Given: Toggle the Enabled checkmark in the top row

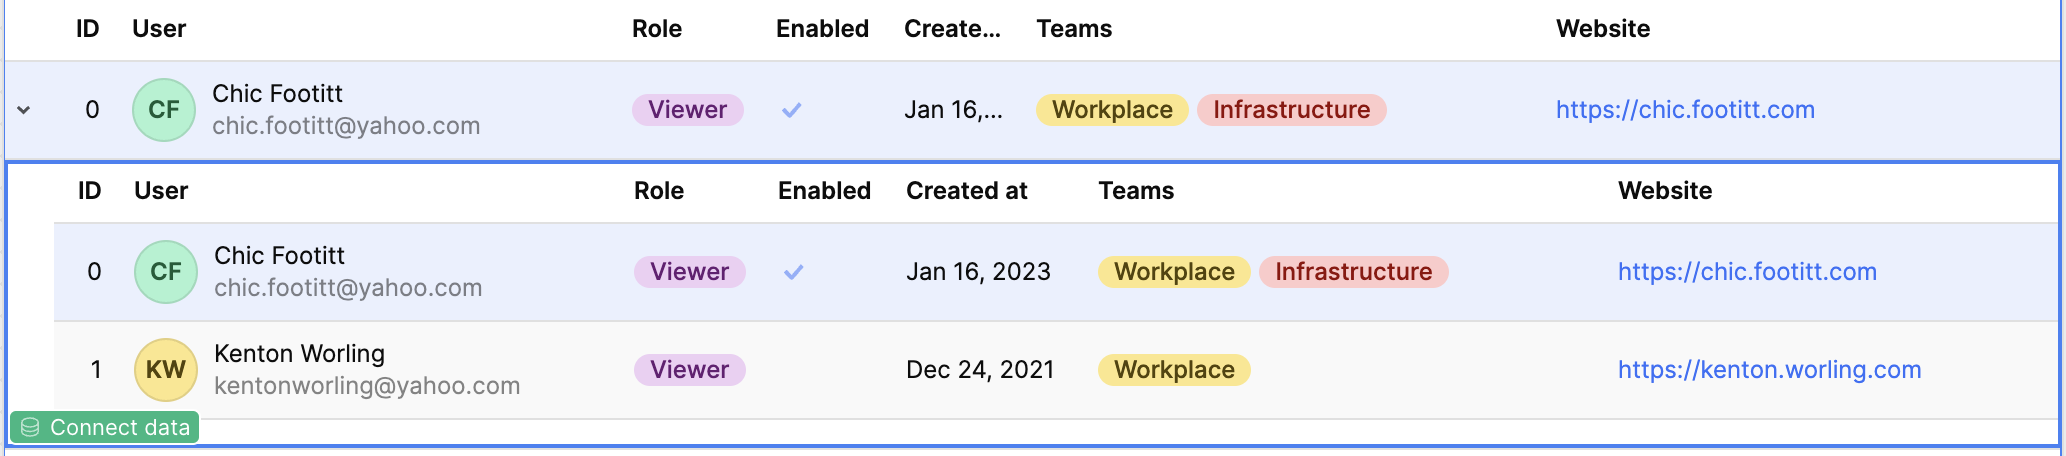Looking at the screenshot, I should point(791,110).
